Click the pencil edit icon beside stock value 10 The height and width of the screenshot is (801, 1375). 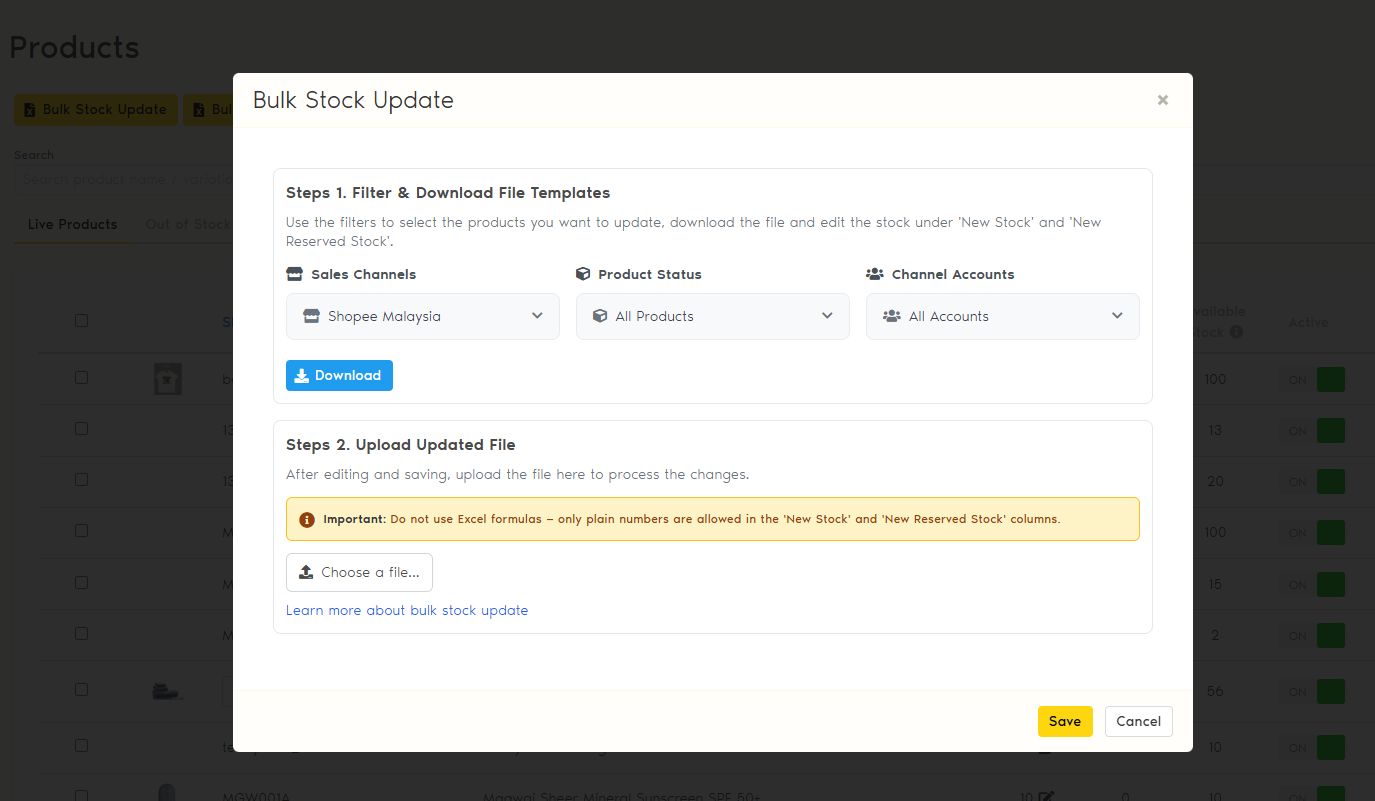click(x=1046, y=794)
